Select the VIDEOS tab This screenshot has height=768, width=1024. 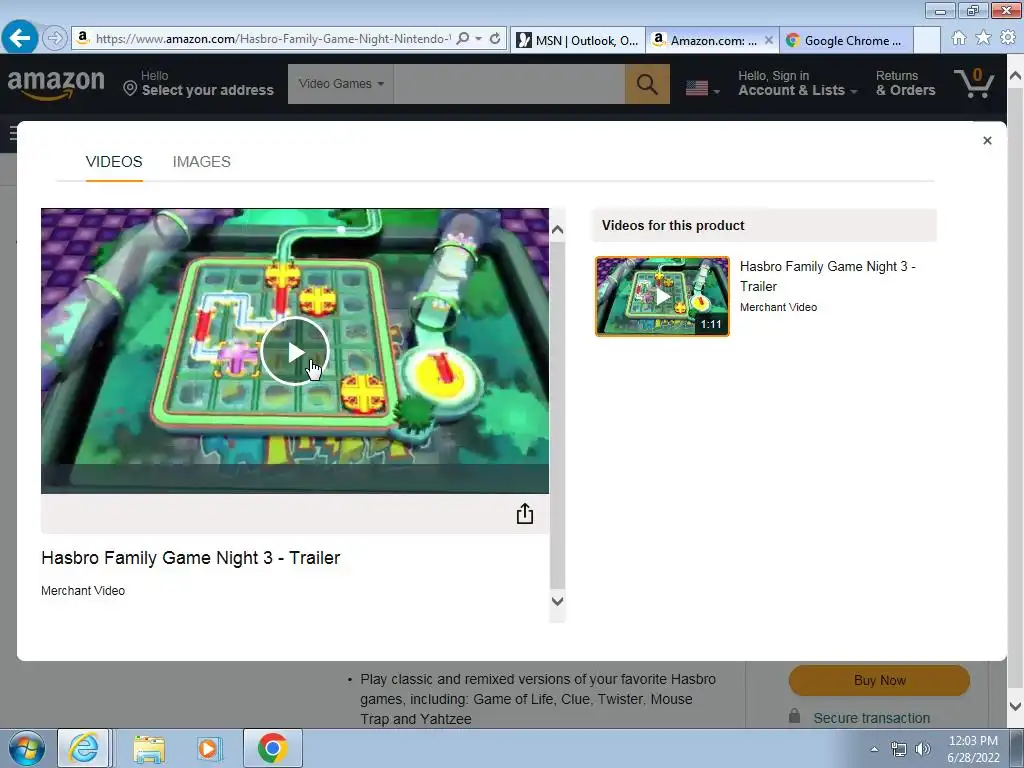(x=114, y=162)
